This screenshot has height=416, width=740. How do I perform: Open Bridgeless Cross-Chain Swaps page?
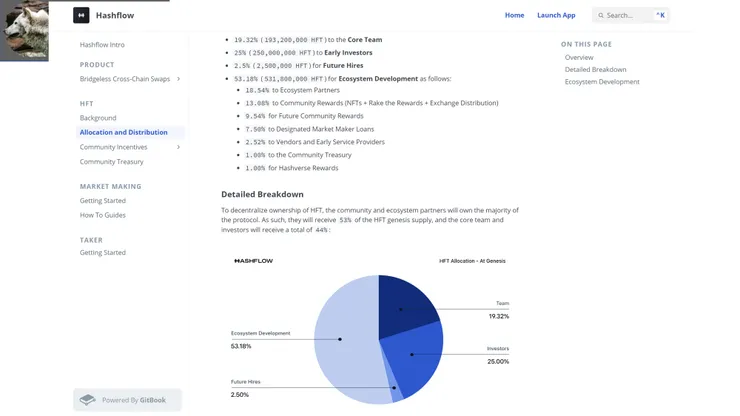pos(125,79)
